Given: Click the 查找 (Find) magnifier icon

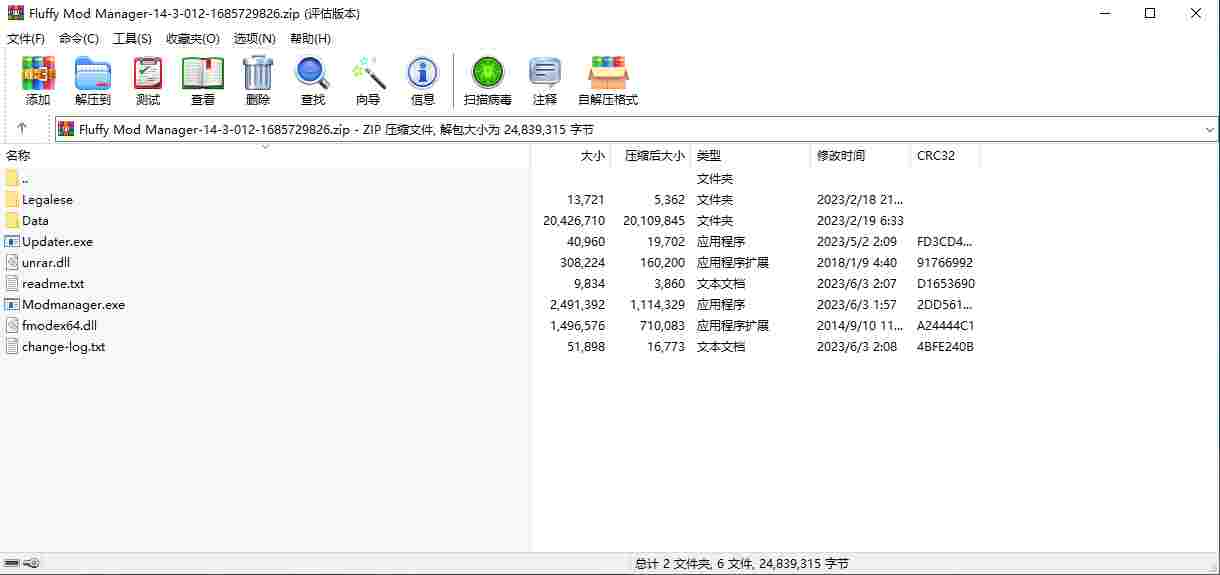Looking at the screenshot, I should (313, 73).
